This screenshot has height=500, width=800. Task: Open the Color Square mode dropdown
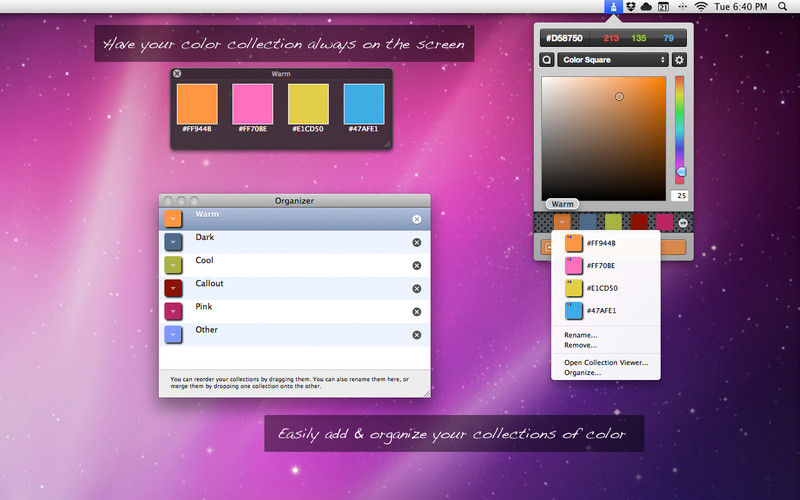click(614, 60)
